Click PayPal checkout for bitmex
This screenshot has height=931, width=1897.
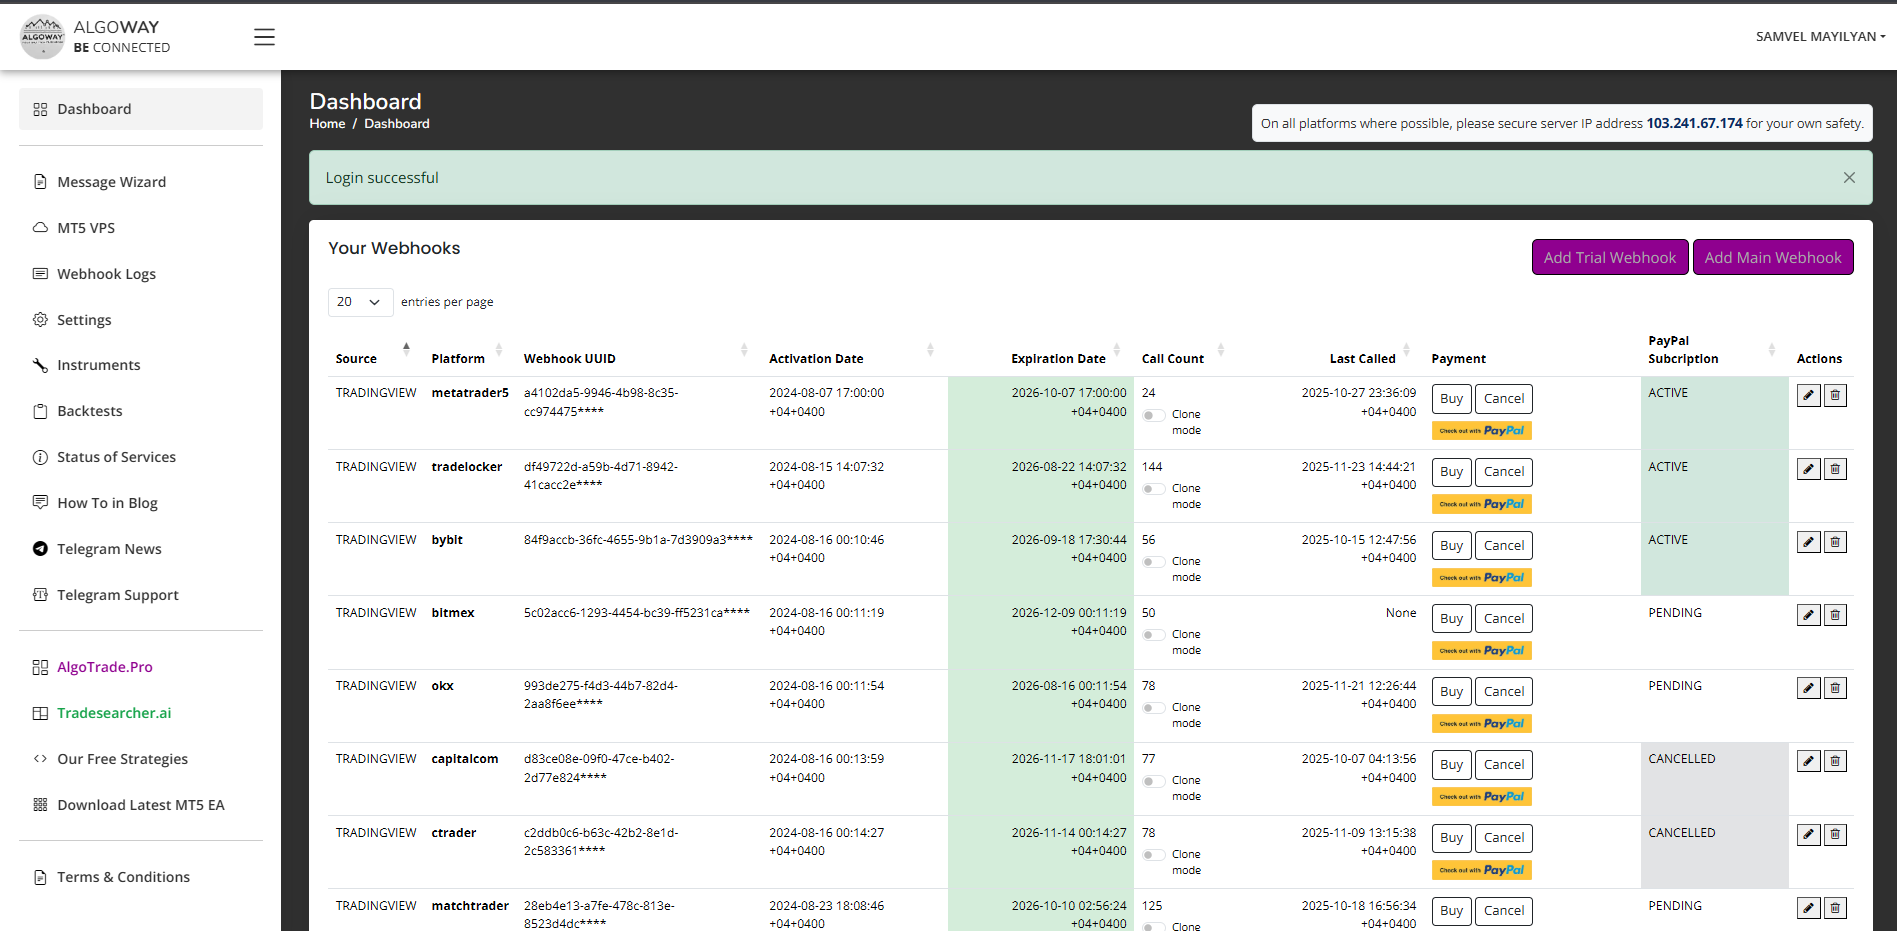pyautogui.click(x=1482, y=650)
